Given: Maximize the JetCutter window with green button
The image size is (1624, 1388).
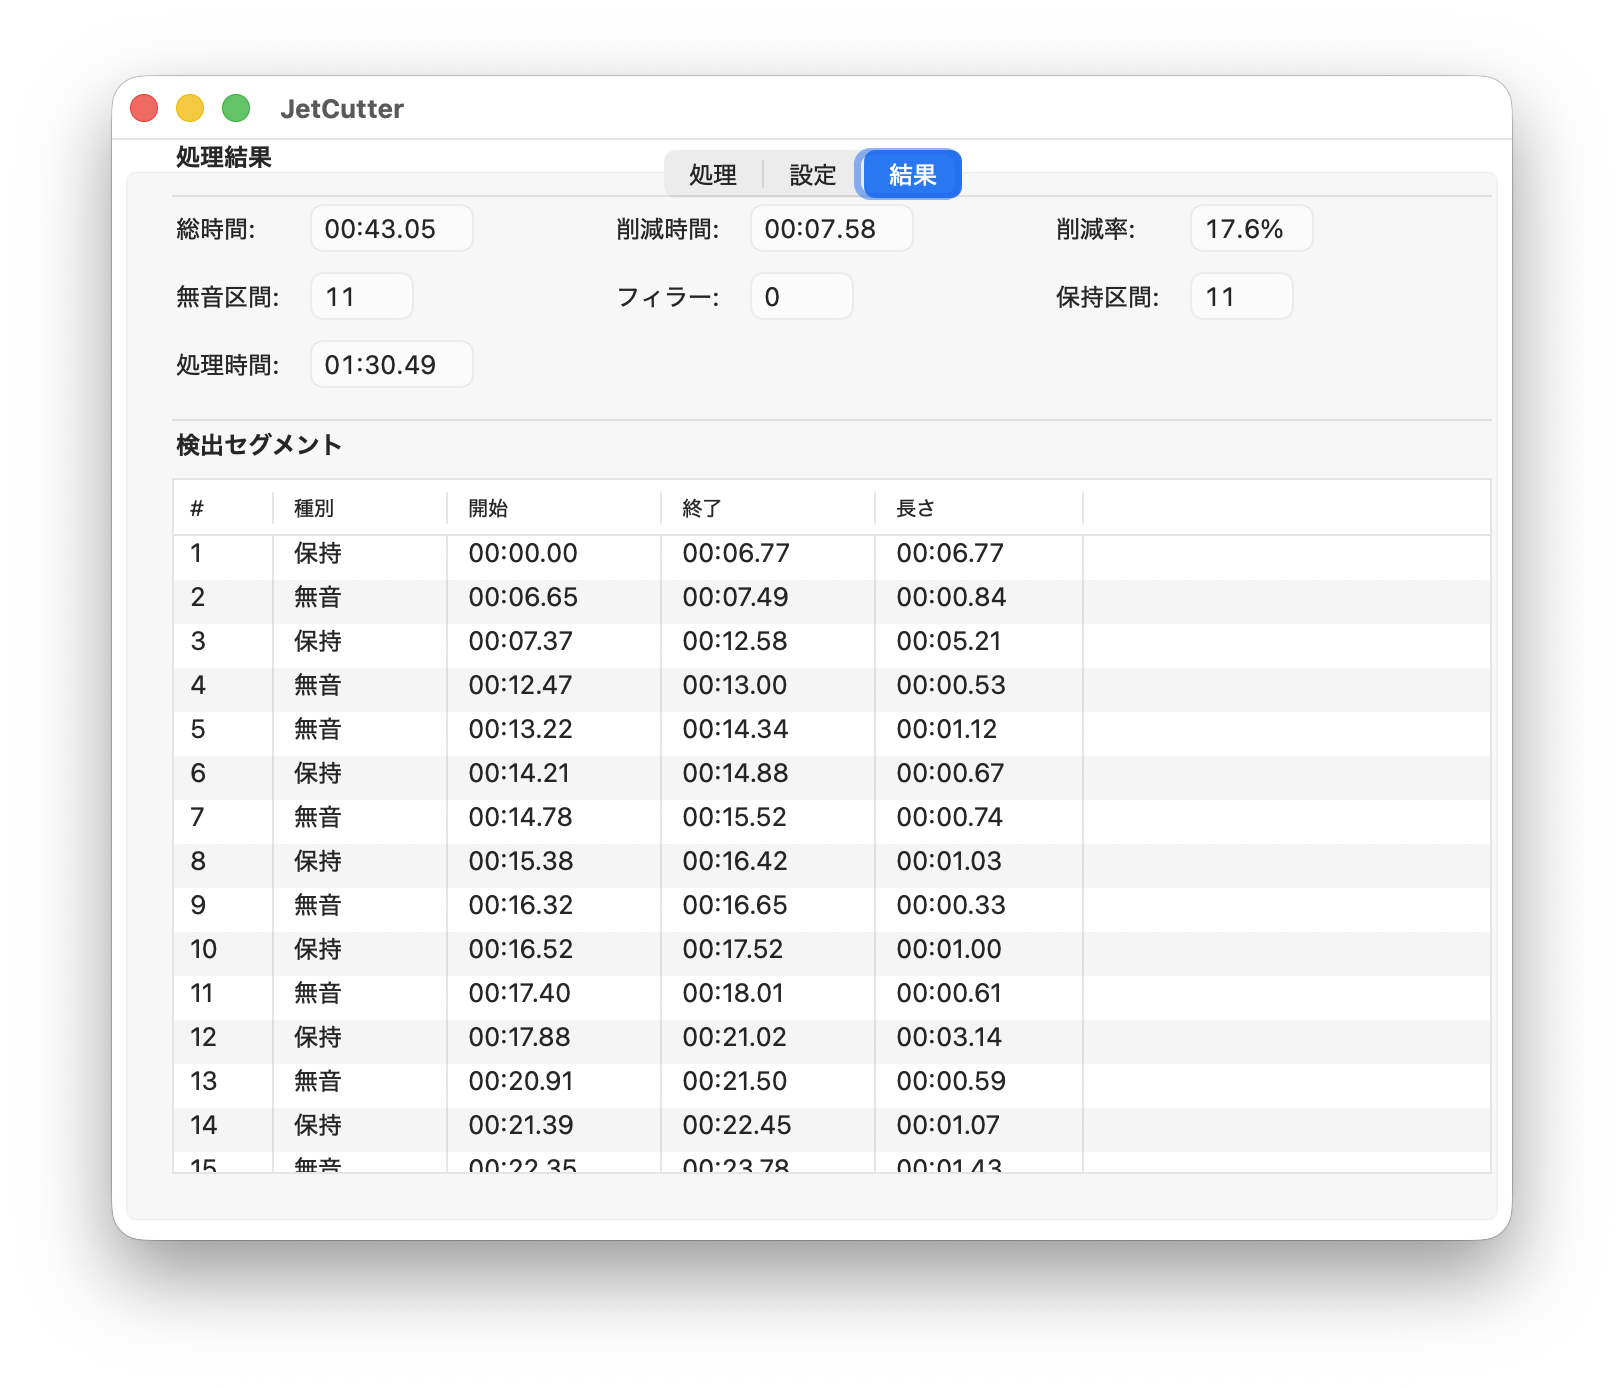Looking at the screenshot, I should 236,108.
